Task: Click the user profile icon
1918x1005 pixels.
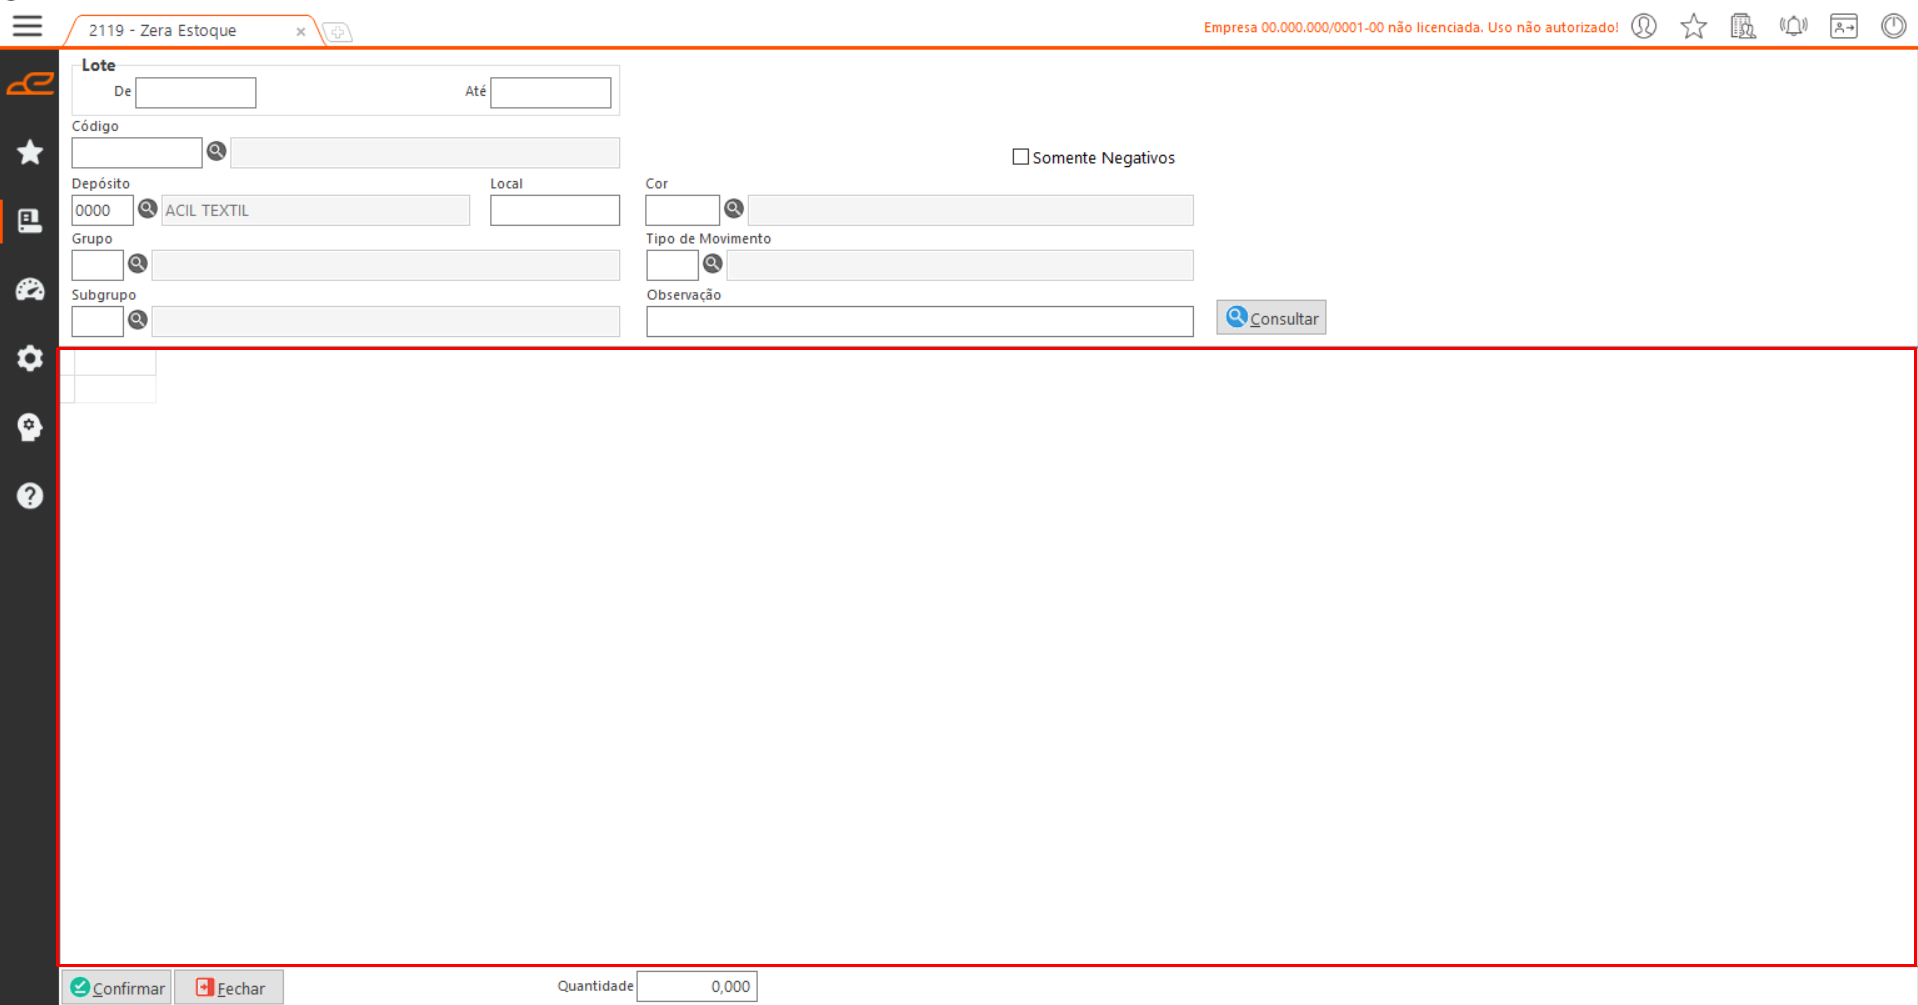Action: 1644,26
